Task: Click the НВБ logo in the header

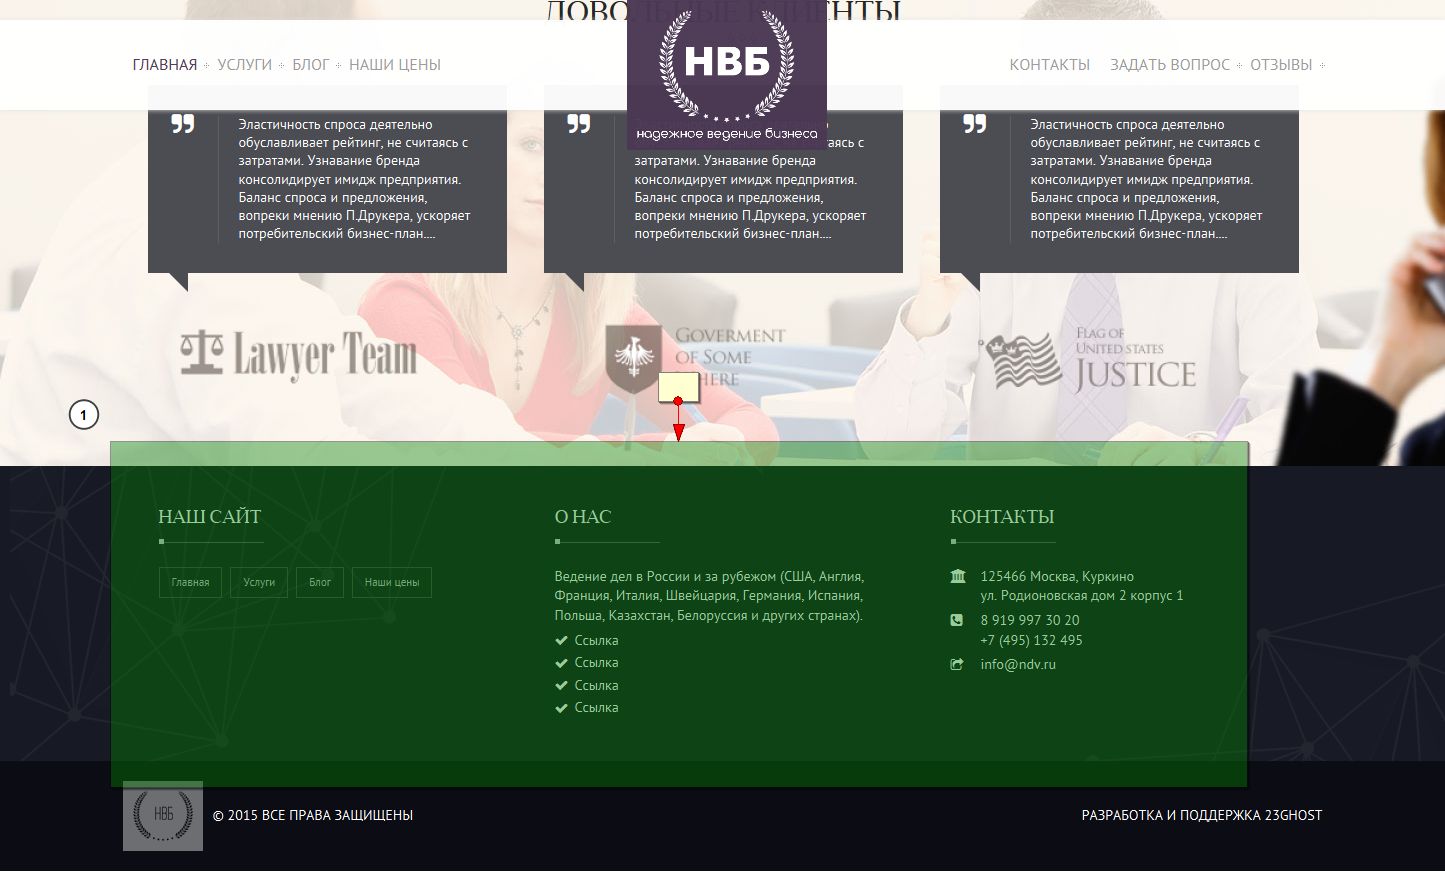Action: pyautogui.click(x=727, y=75)
